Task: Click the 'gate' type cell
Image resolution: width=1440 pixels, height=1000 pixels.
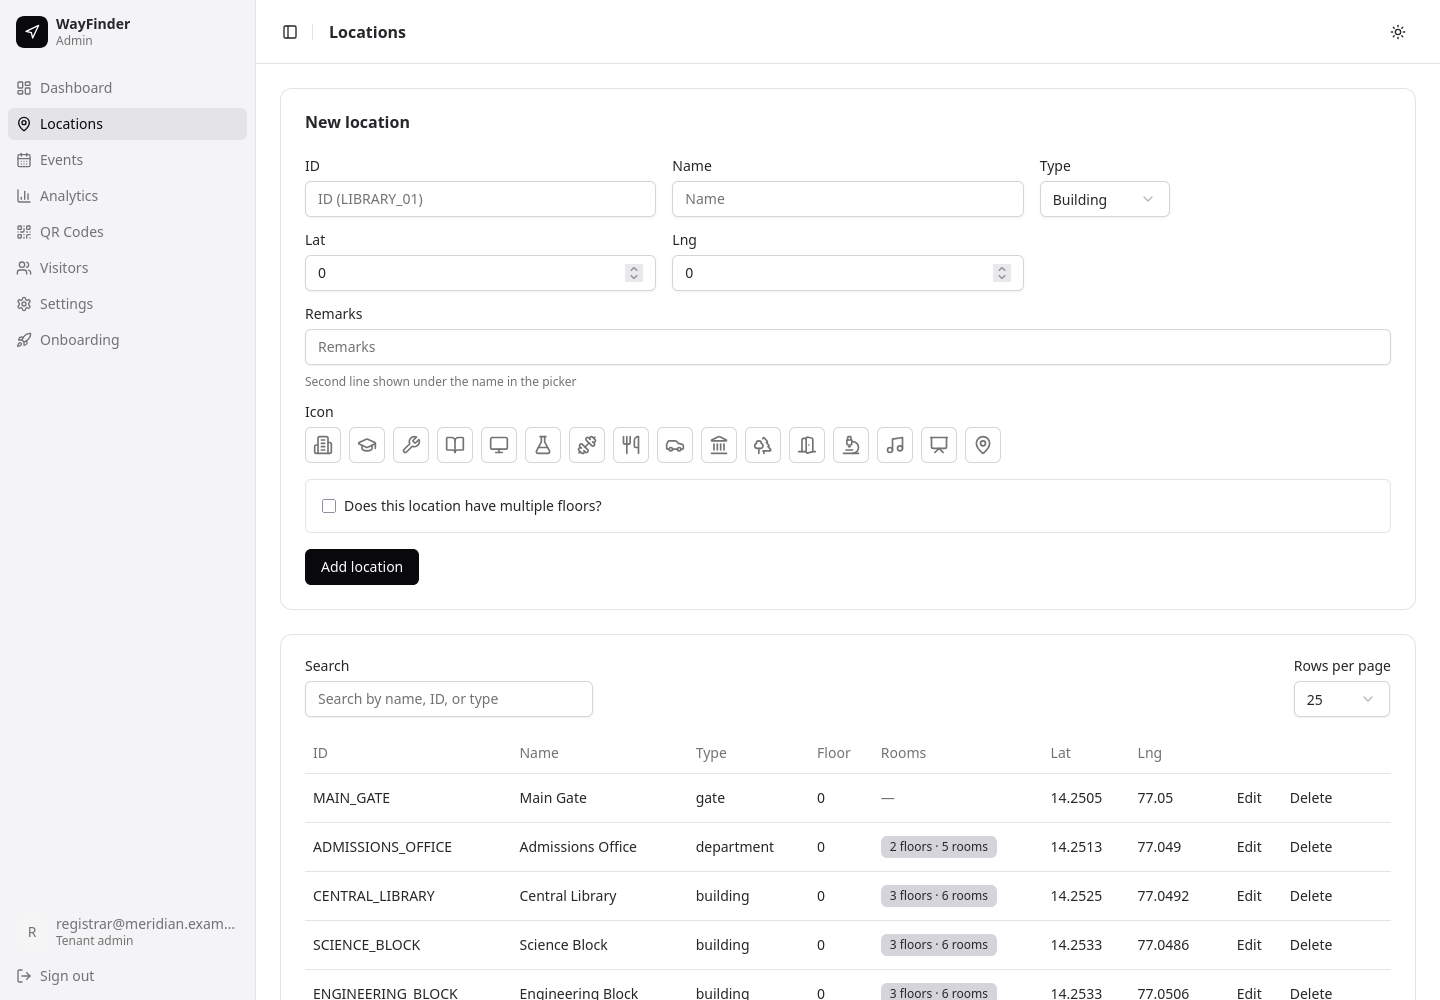Action: (710, 798)
